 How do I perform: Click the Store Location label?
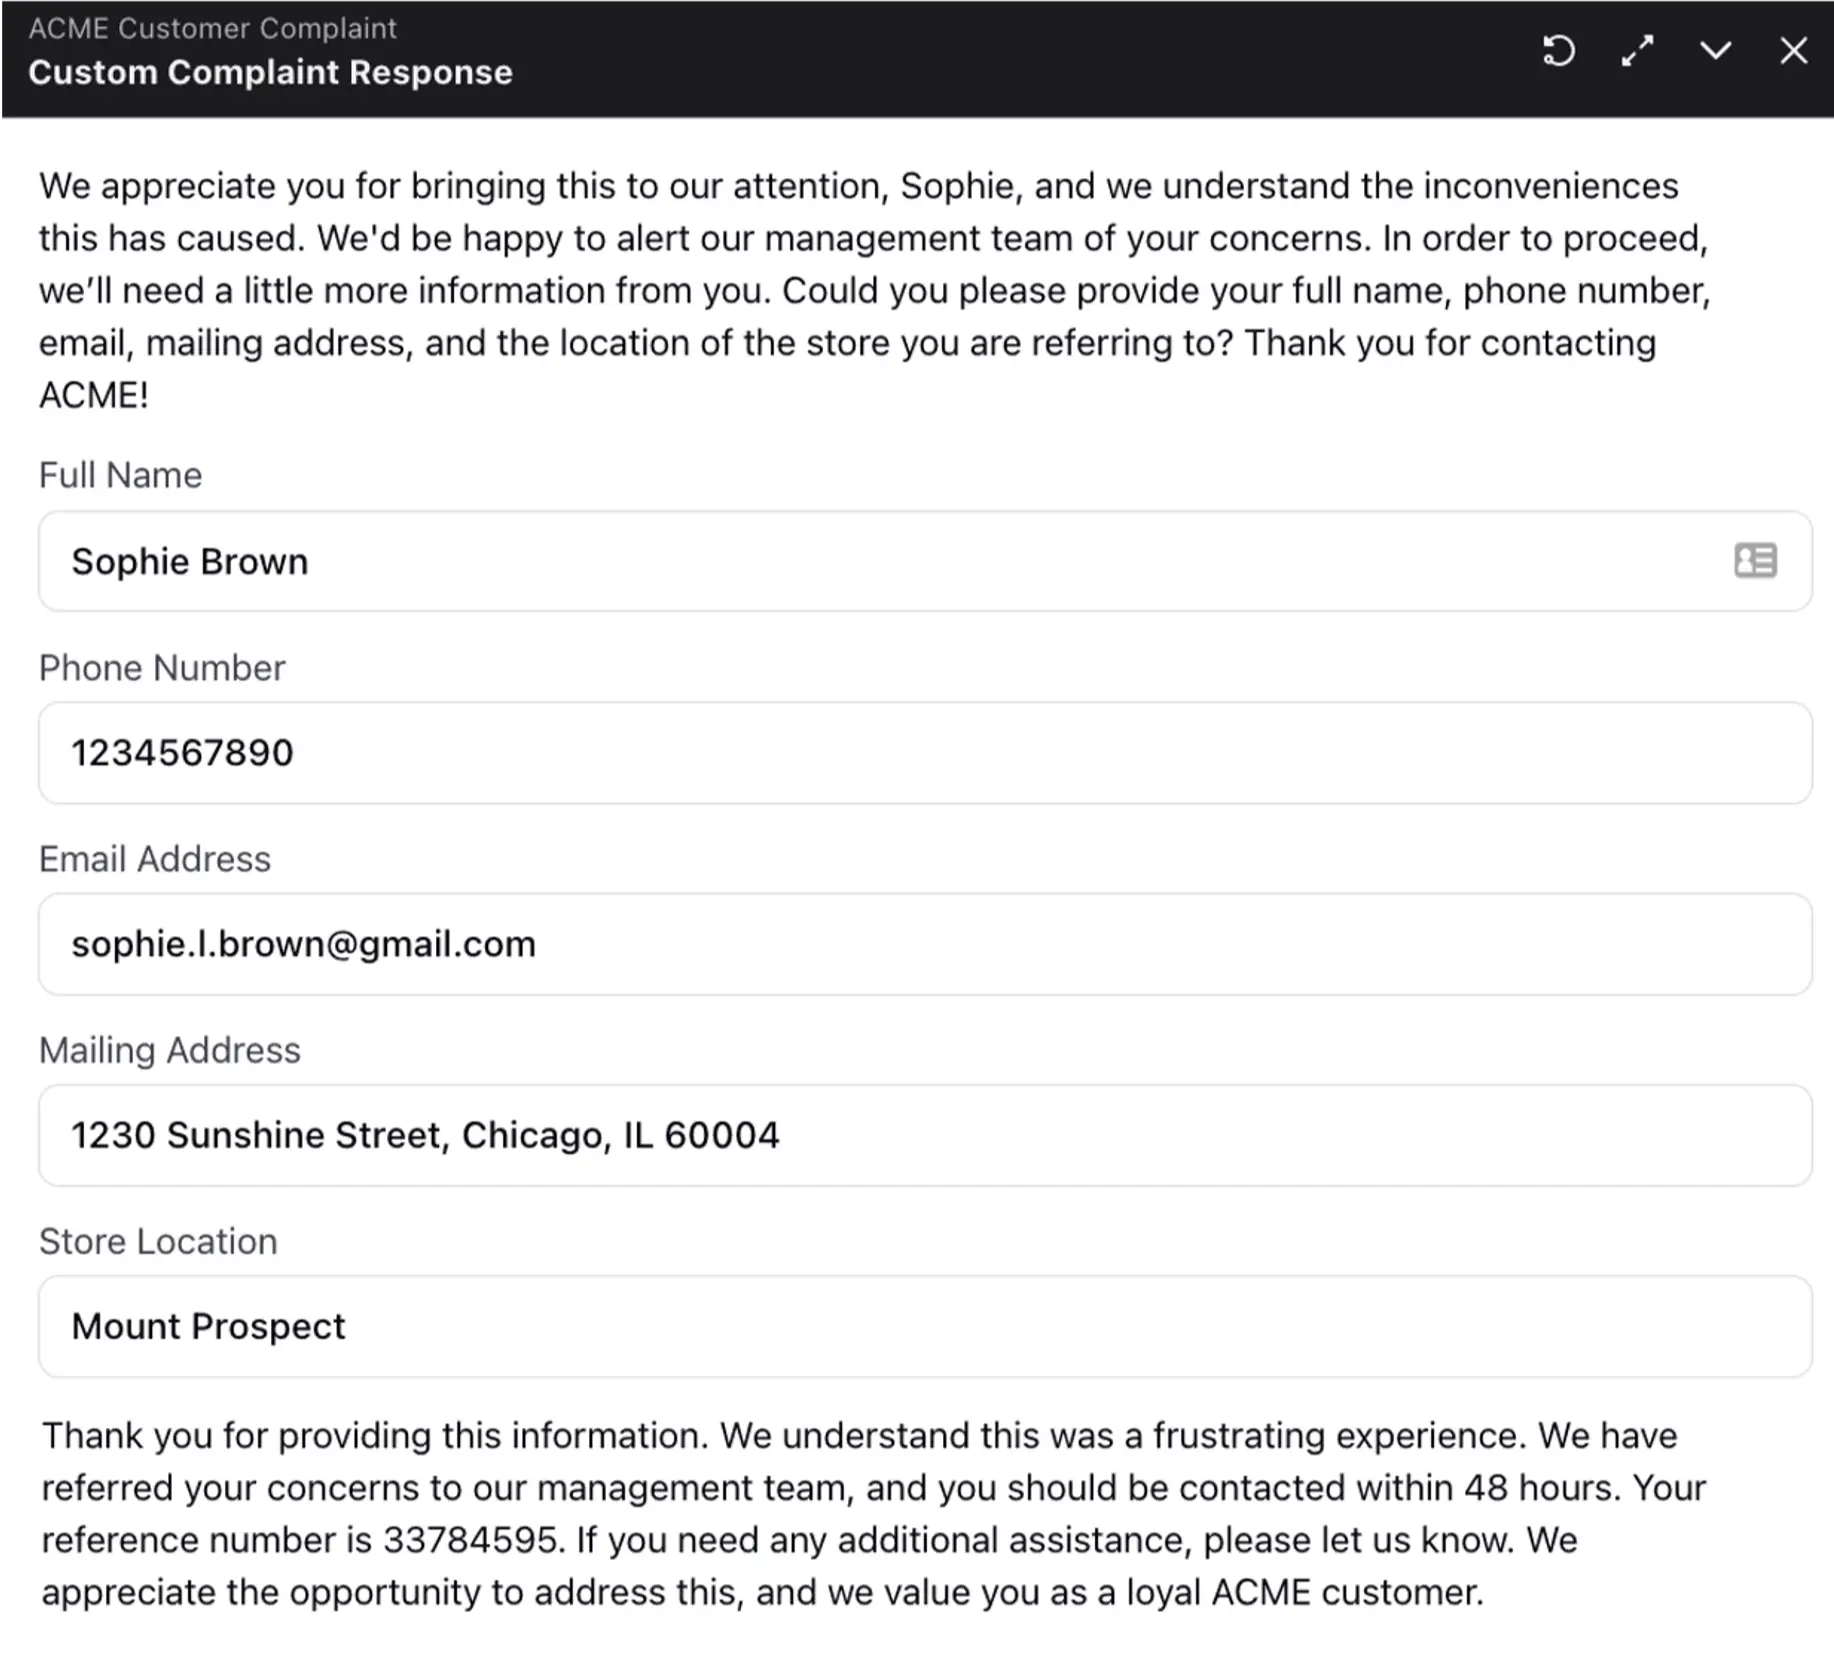pos(157,1242)
